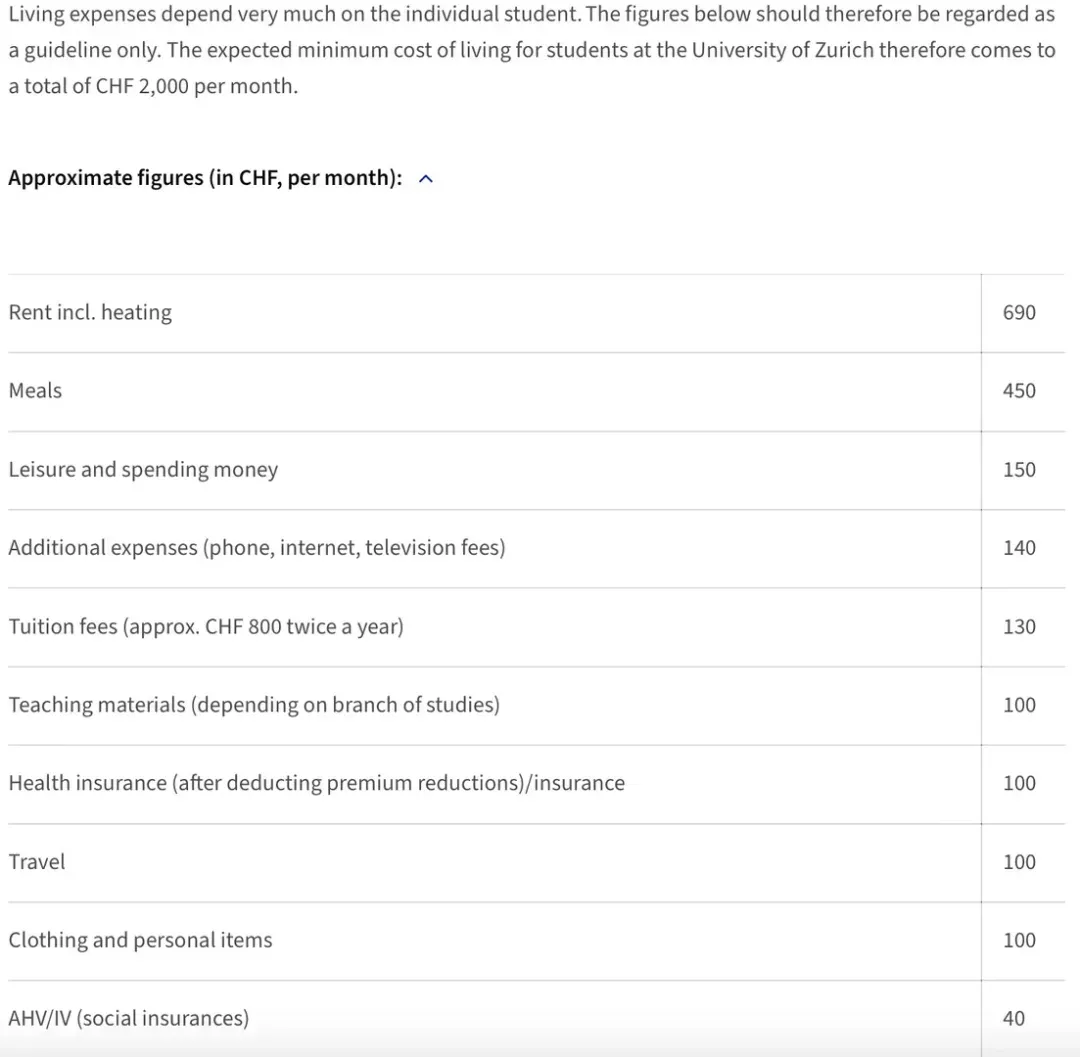The width and height of the screenshot is (1080, 1057).
Task: Click the 'Health insurance' row text
Action: (316, 783)
